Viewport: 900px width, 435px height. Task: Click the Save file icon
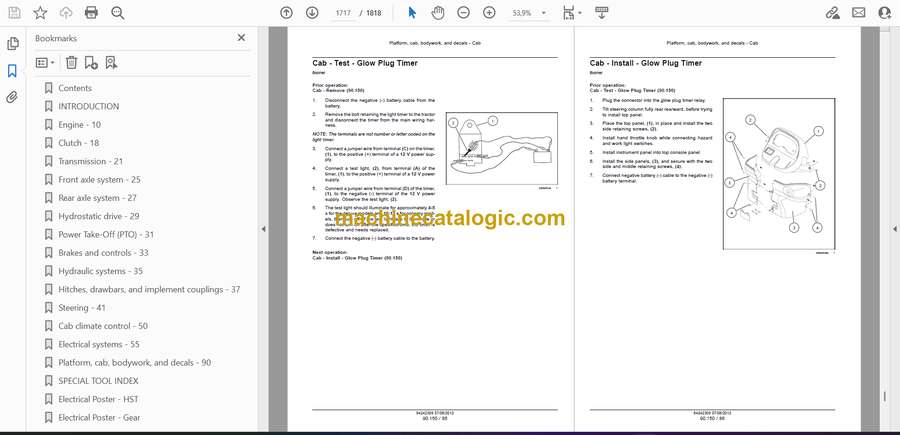14,13
